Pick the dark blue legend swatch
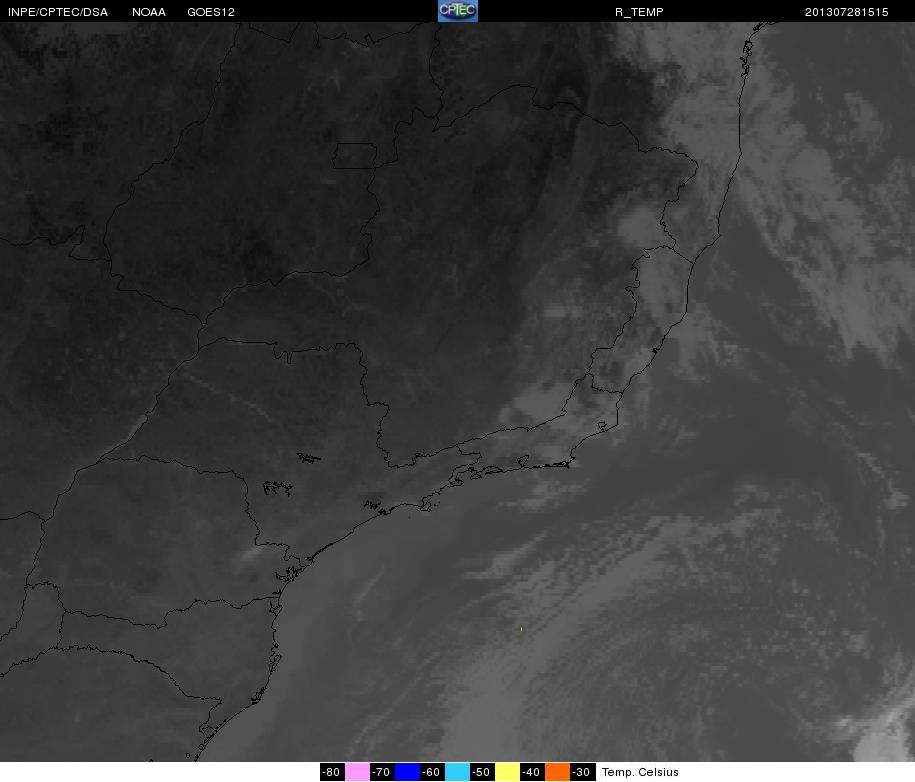The image size is (915, 782). click(x=407, y=772)
